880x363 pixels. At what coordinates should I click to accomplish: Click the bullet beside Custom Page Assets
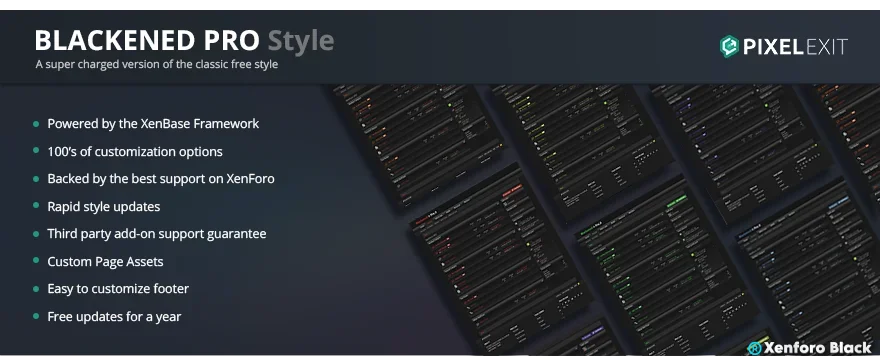[x=36, y=261]
